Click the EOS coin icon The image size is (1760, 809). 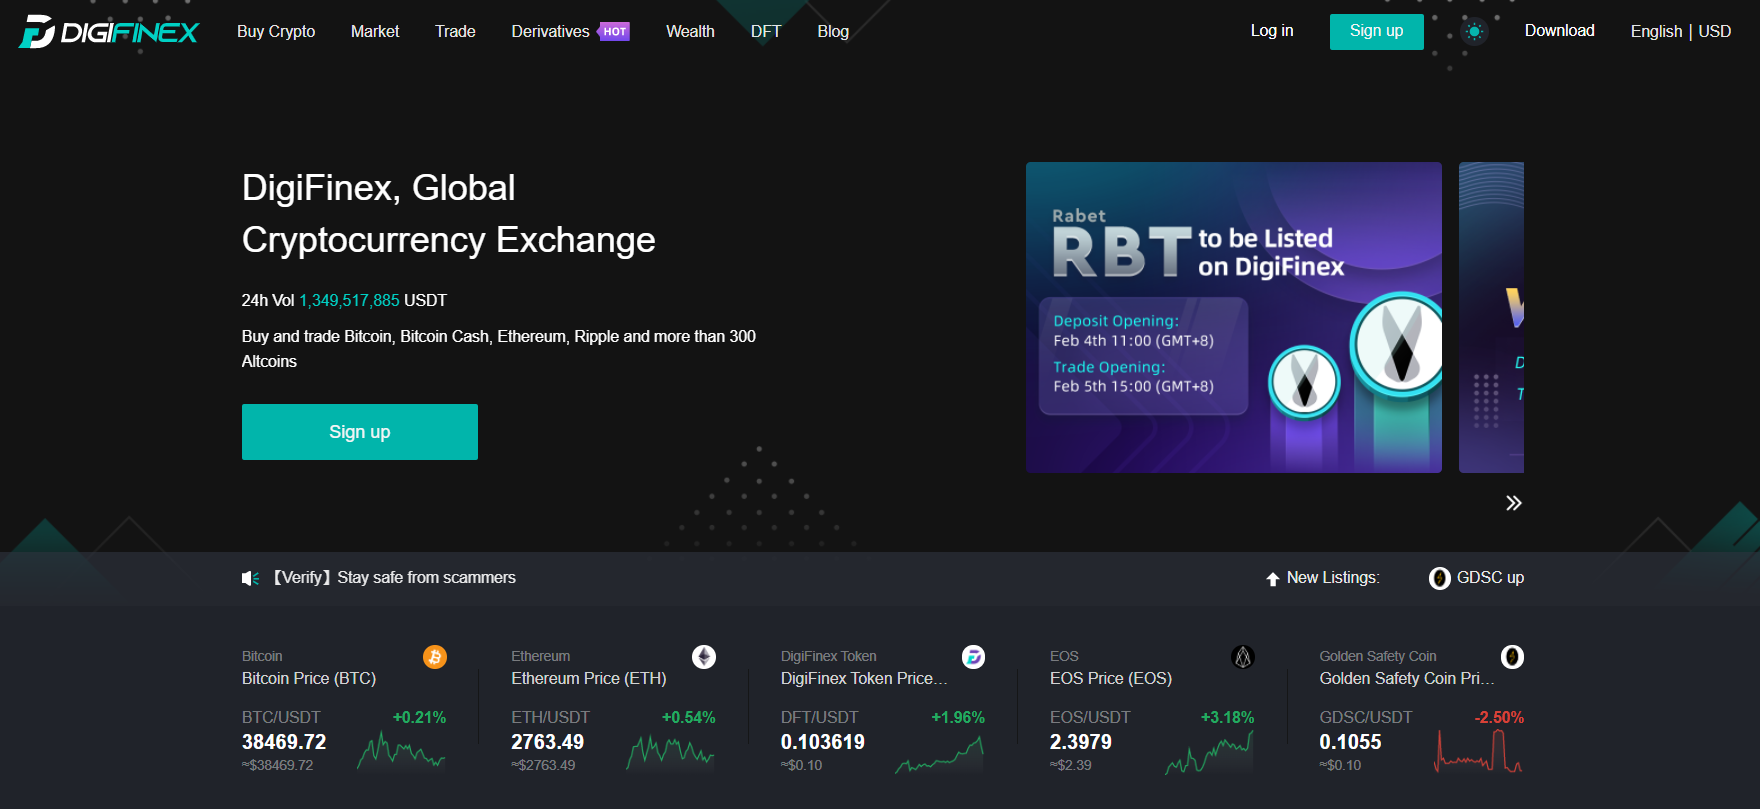[1243, 657]
